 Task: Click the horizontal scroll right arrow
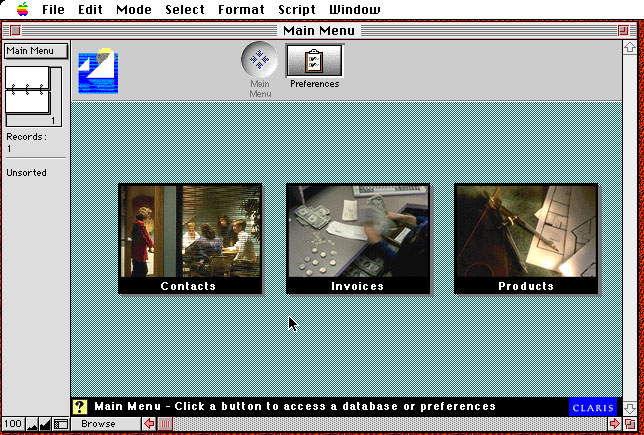click(614, 424)
